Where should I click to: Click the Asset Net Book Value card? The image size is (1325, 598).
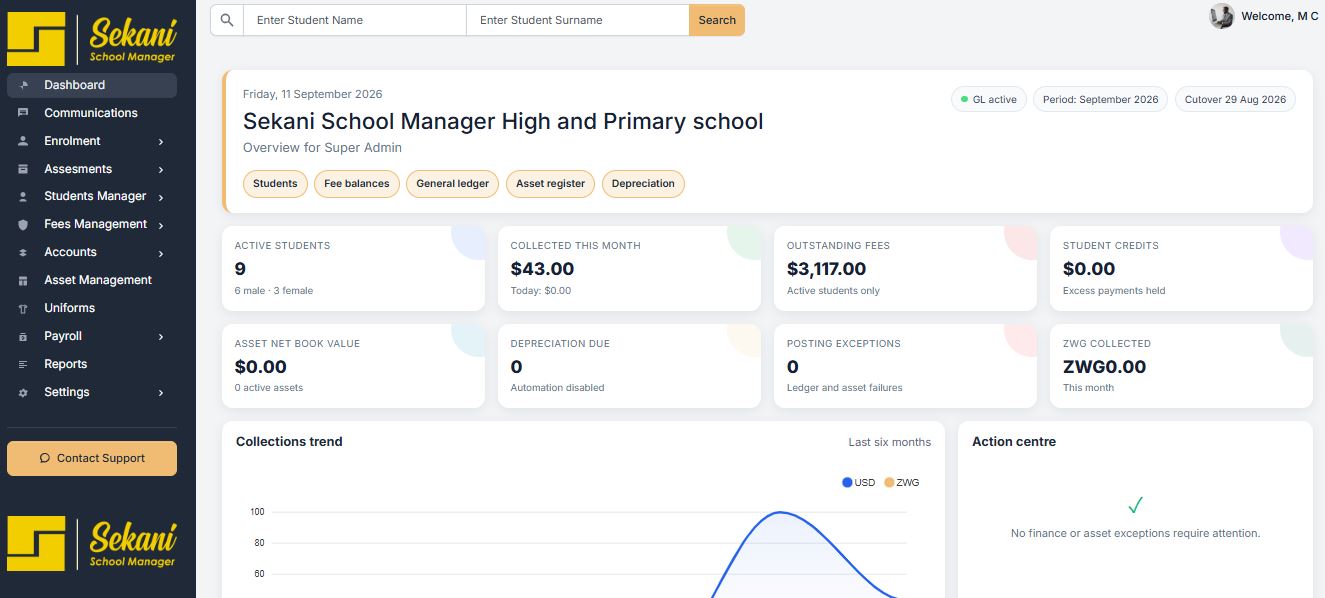[353, 366]
